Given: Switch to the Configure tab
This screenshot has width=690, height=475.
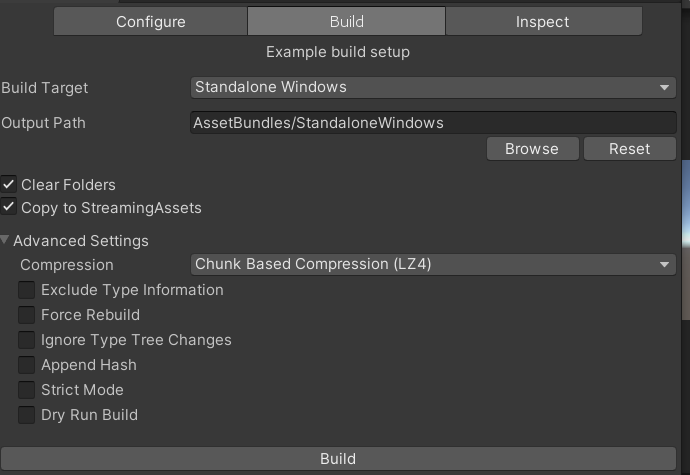Looking at the screenshot, I should tap(150, 21).
